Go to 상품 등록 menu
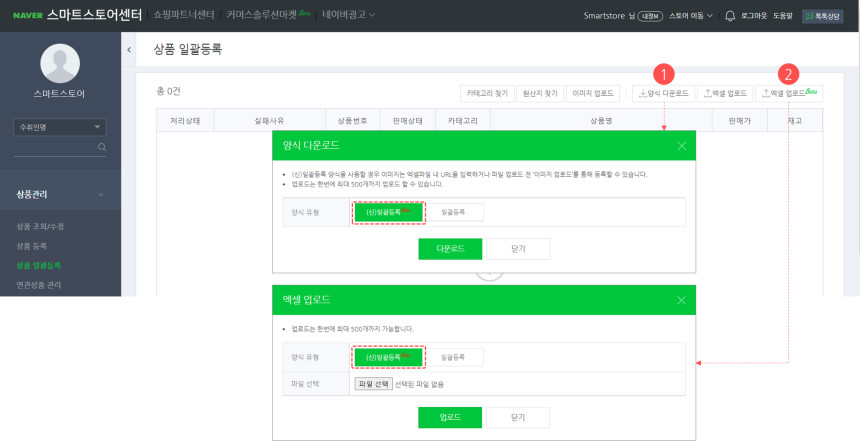 [32, 246]
